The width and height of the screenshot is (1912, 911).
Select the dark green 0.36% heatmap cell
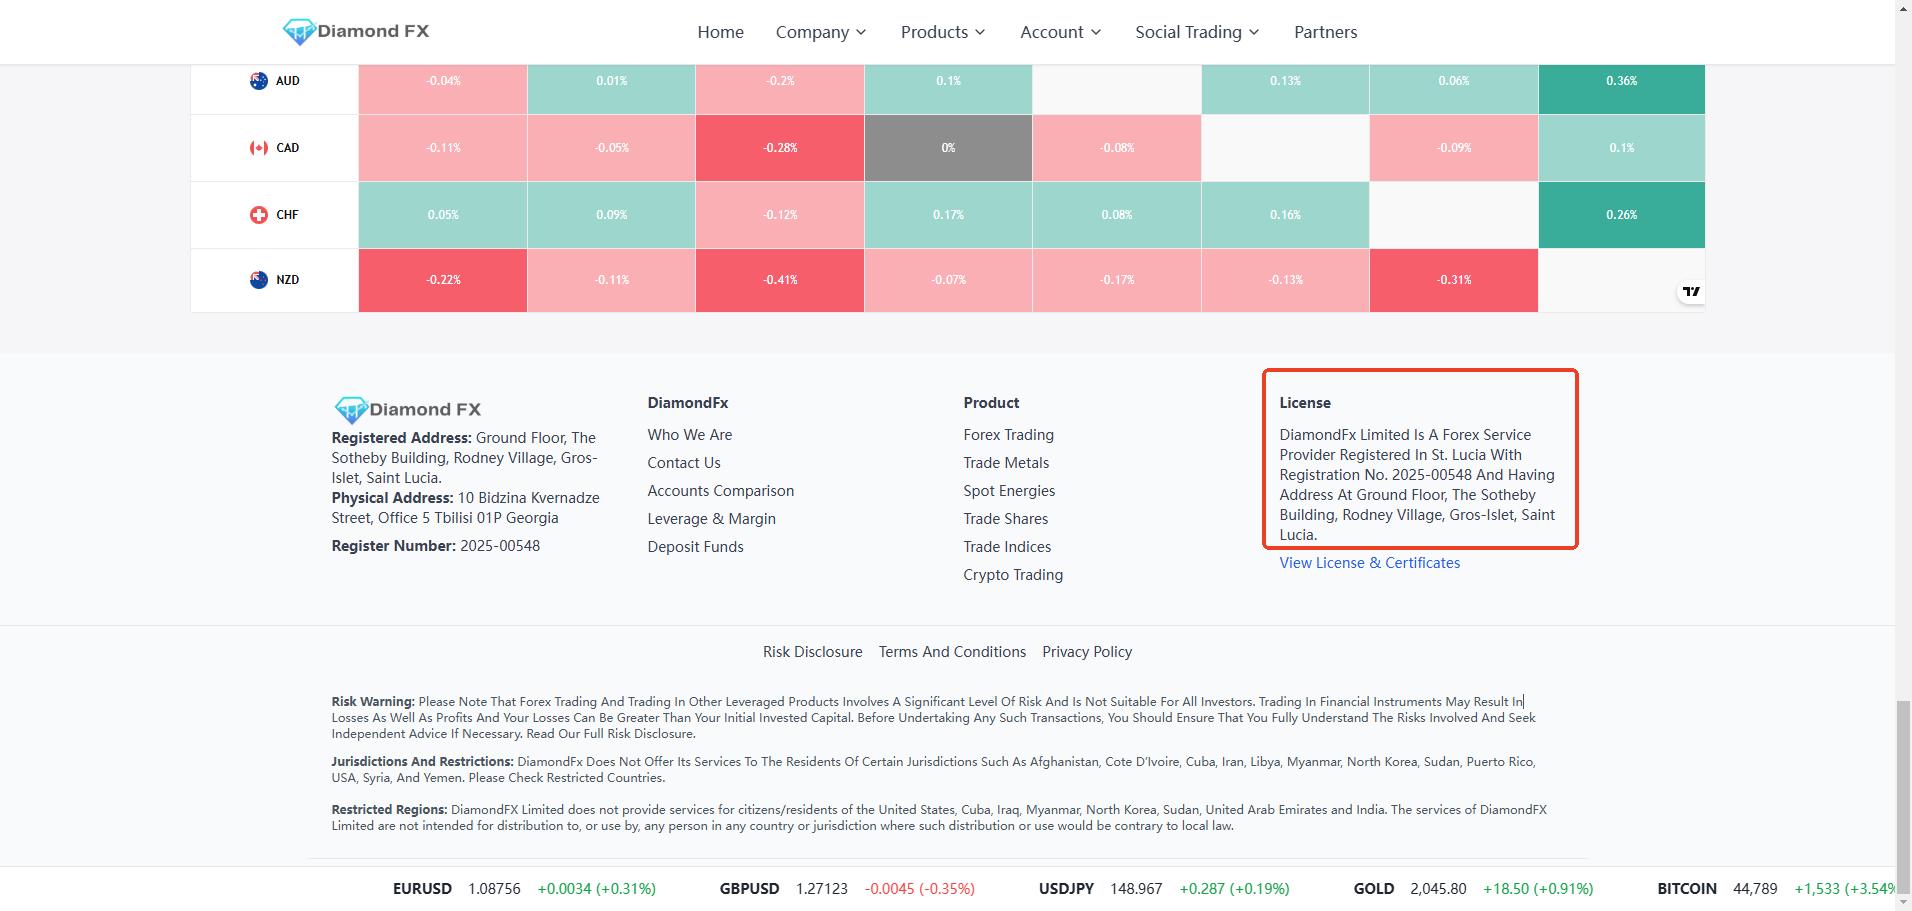pyautogui.click(x=1621, y=81)
